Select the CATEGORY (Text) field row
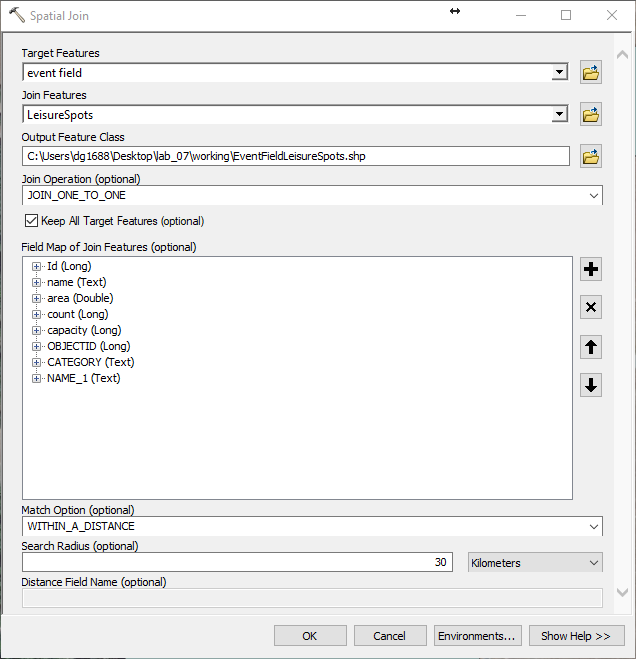The width and height of the screenshot is (636, 659). click(x=90, y=362)
